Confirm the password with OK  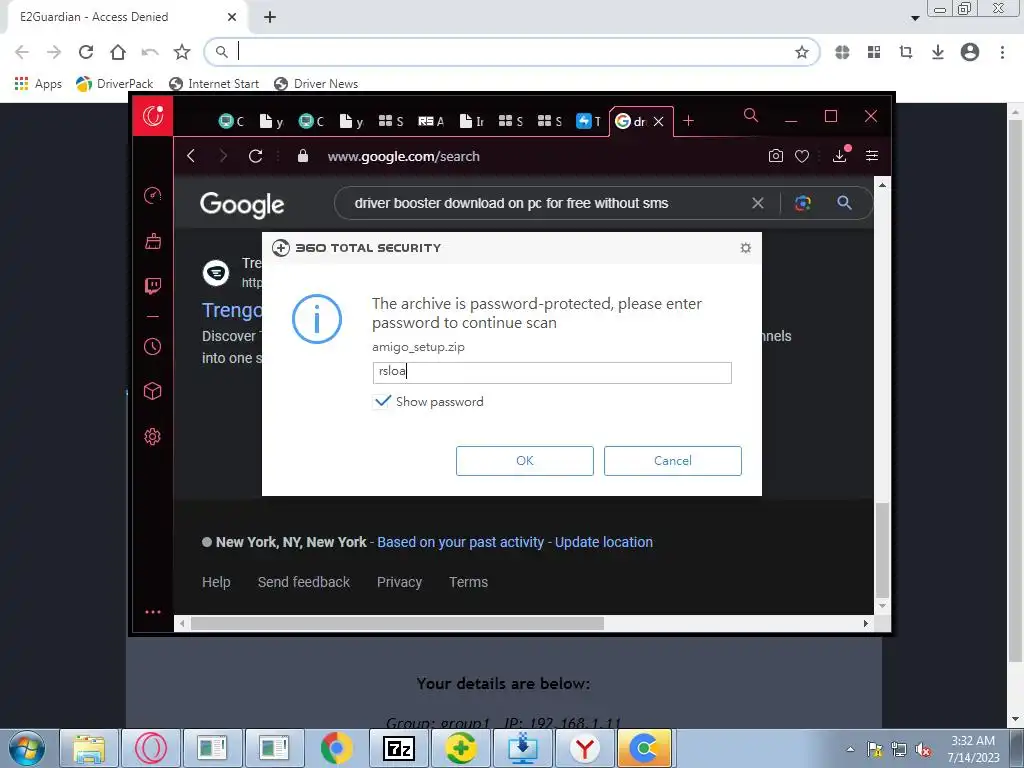tap(524, 460)
